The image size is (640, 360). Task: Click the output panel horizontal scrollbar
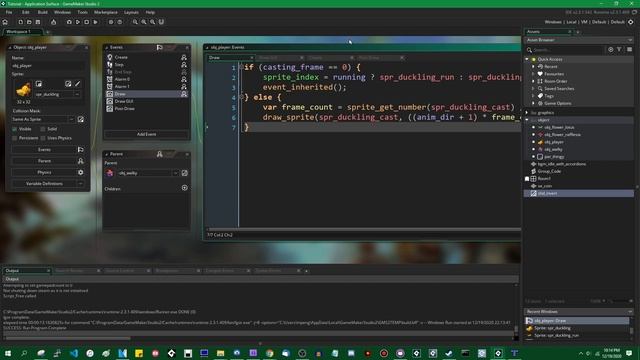67,338
